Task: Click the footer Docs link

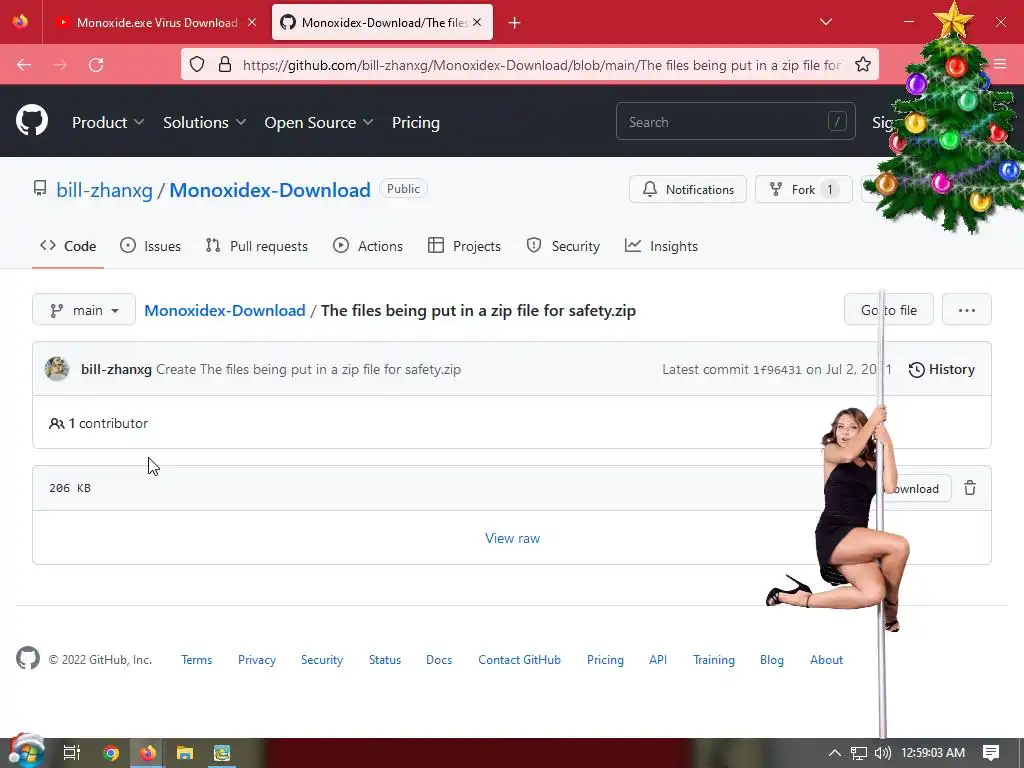Action: coord(439,660)
